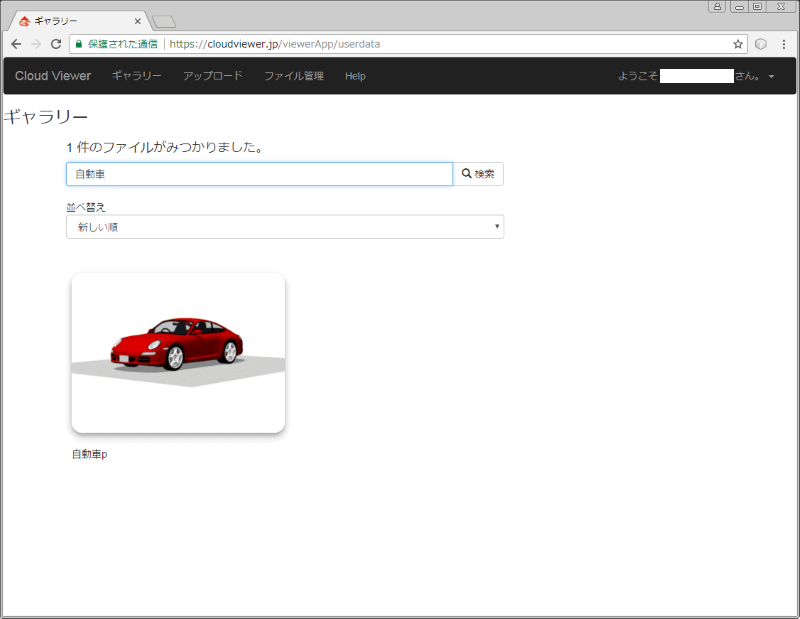Close the ギャラリー browser tab

(x=138, y=21)
